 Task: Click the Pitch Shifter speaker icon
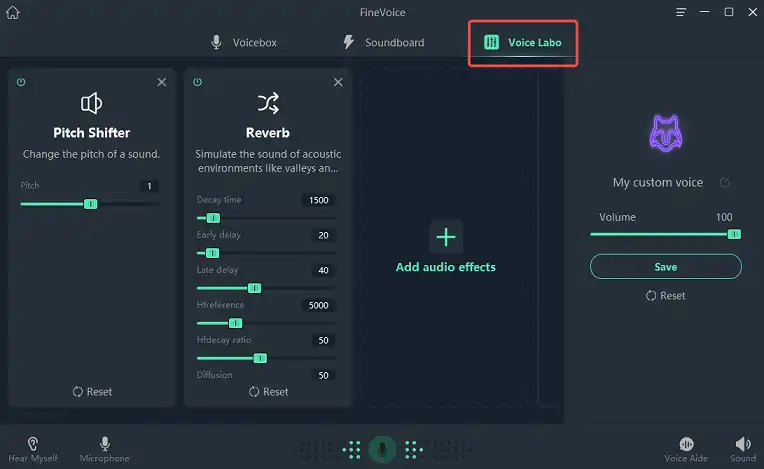(x=91, y=103)
